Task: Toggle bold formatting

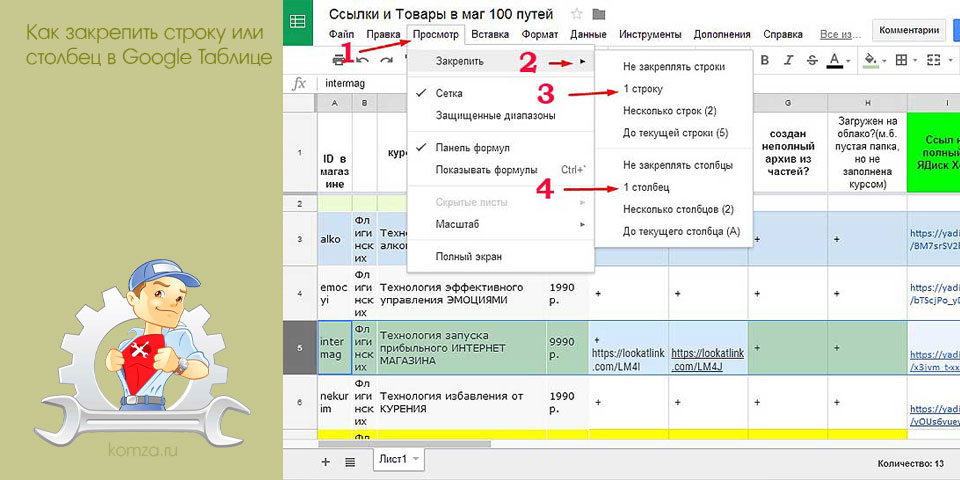Action: click(x=764, y=60)
